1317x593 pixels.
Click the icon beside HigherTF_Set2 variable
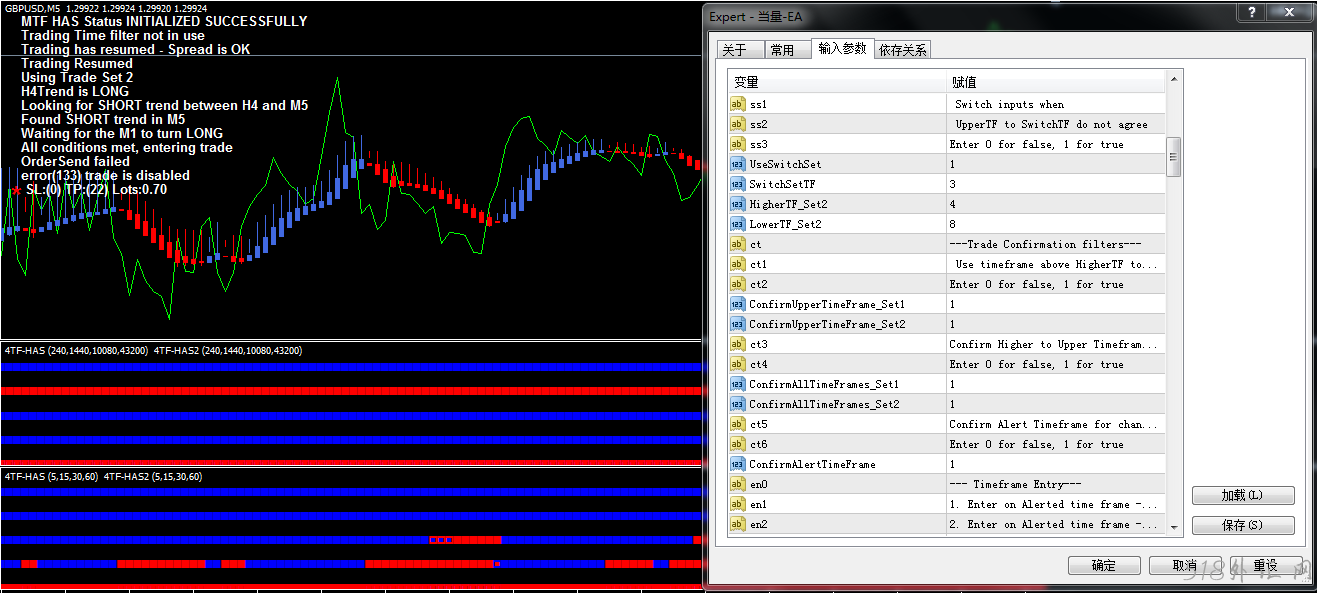coord(738,204)
